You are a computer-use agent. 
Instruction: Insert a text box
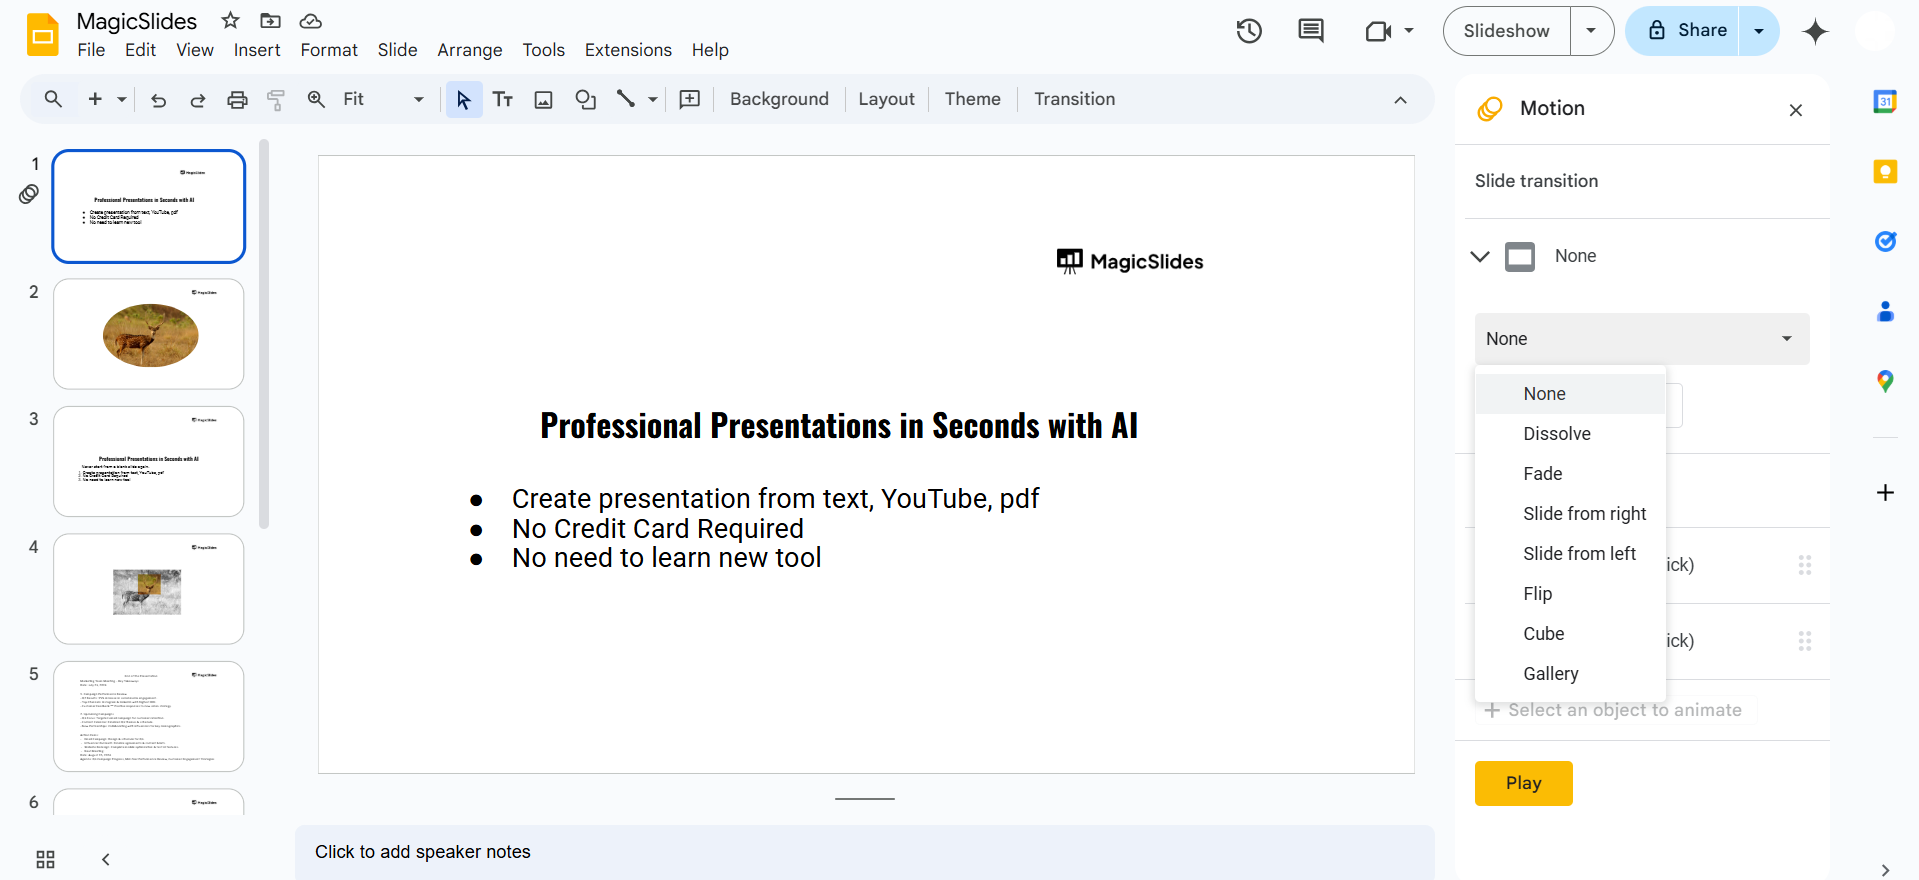[x=503, y=99]
